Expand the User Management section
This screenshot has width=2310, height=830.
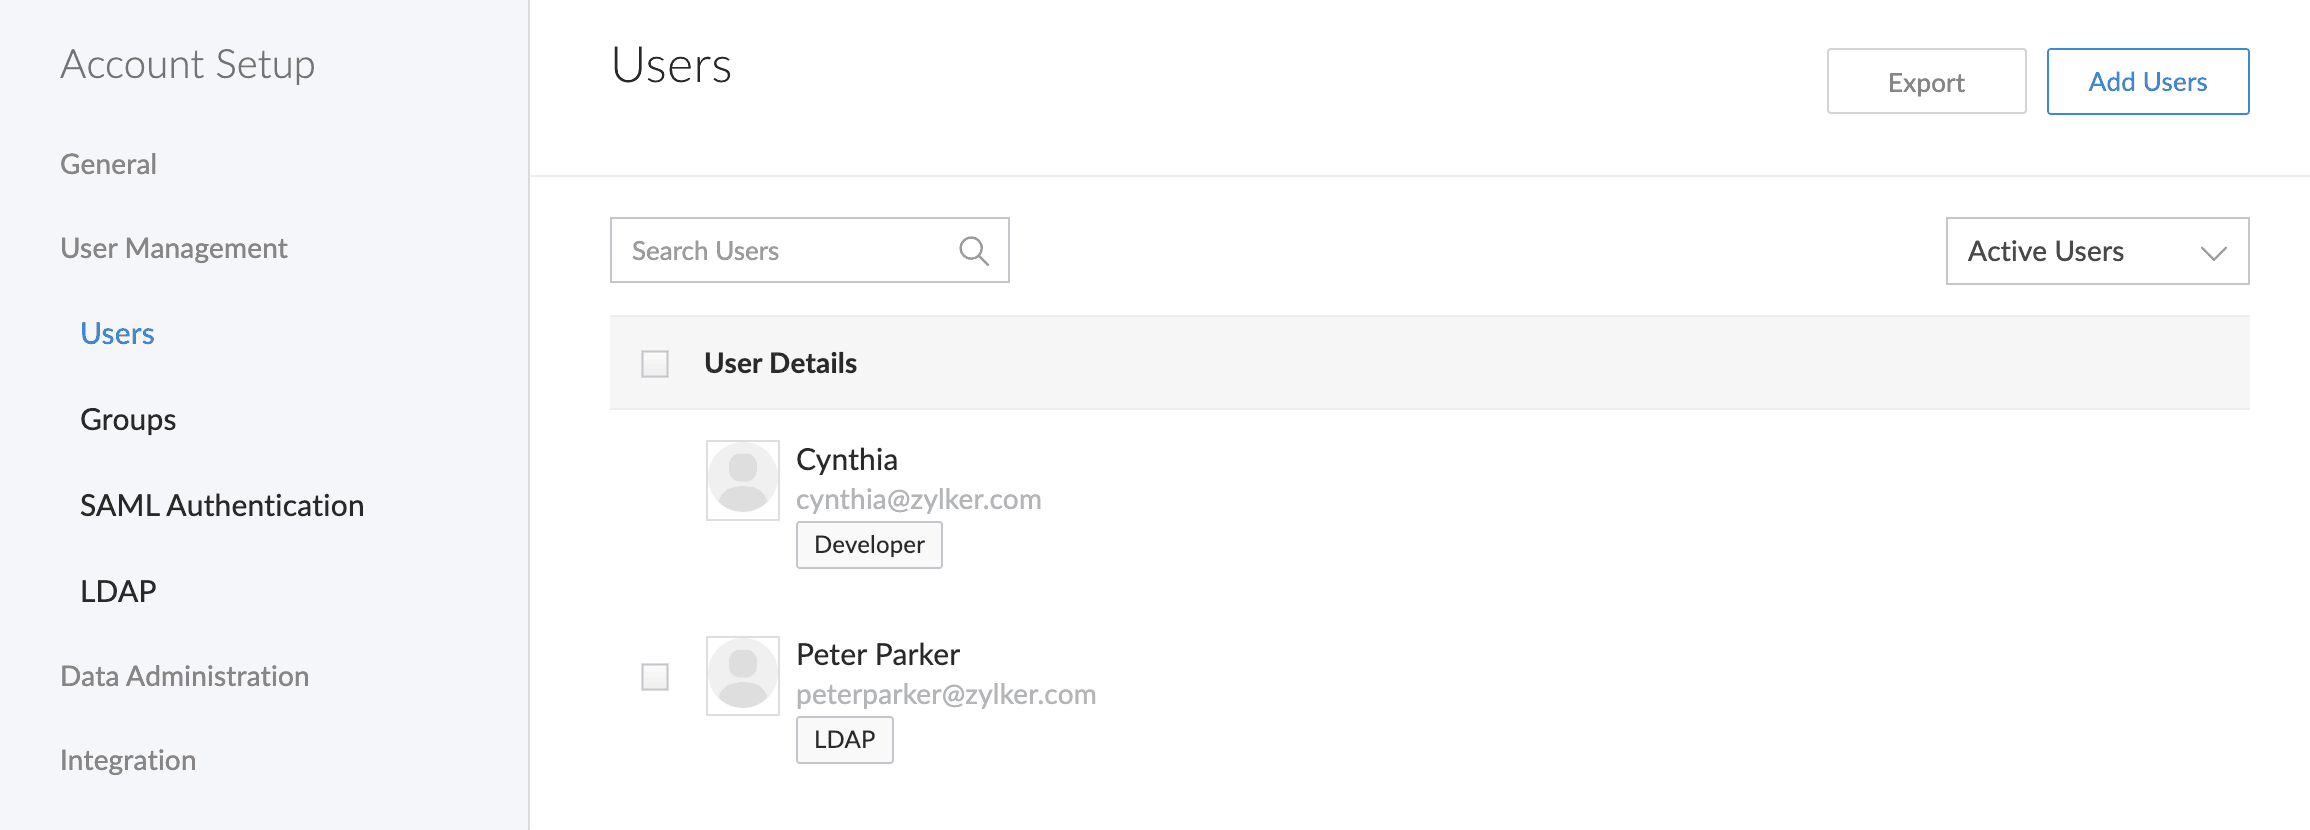(x=174, y=248)
